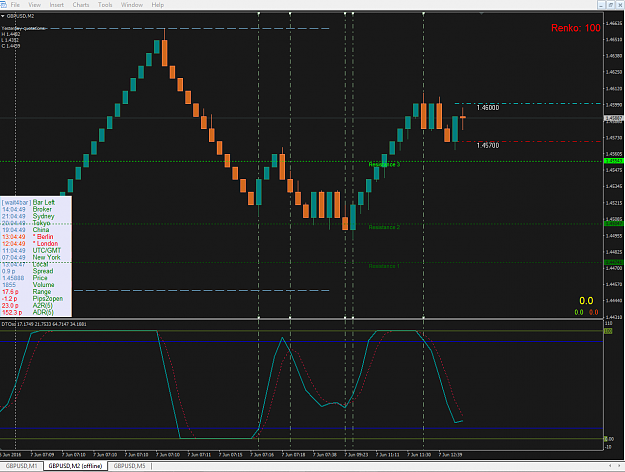
Task: Open the Window menu
Action: [x=132, y=5]
